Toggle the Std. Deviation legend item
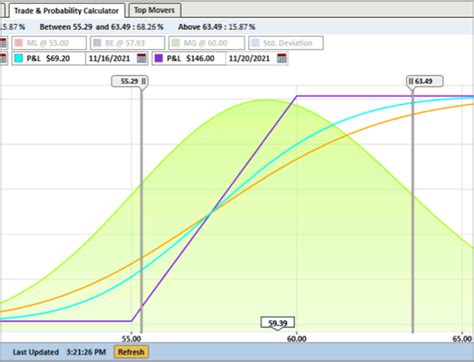 pyautogui.click(x=286, y=43)
